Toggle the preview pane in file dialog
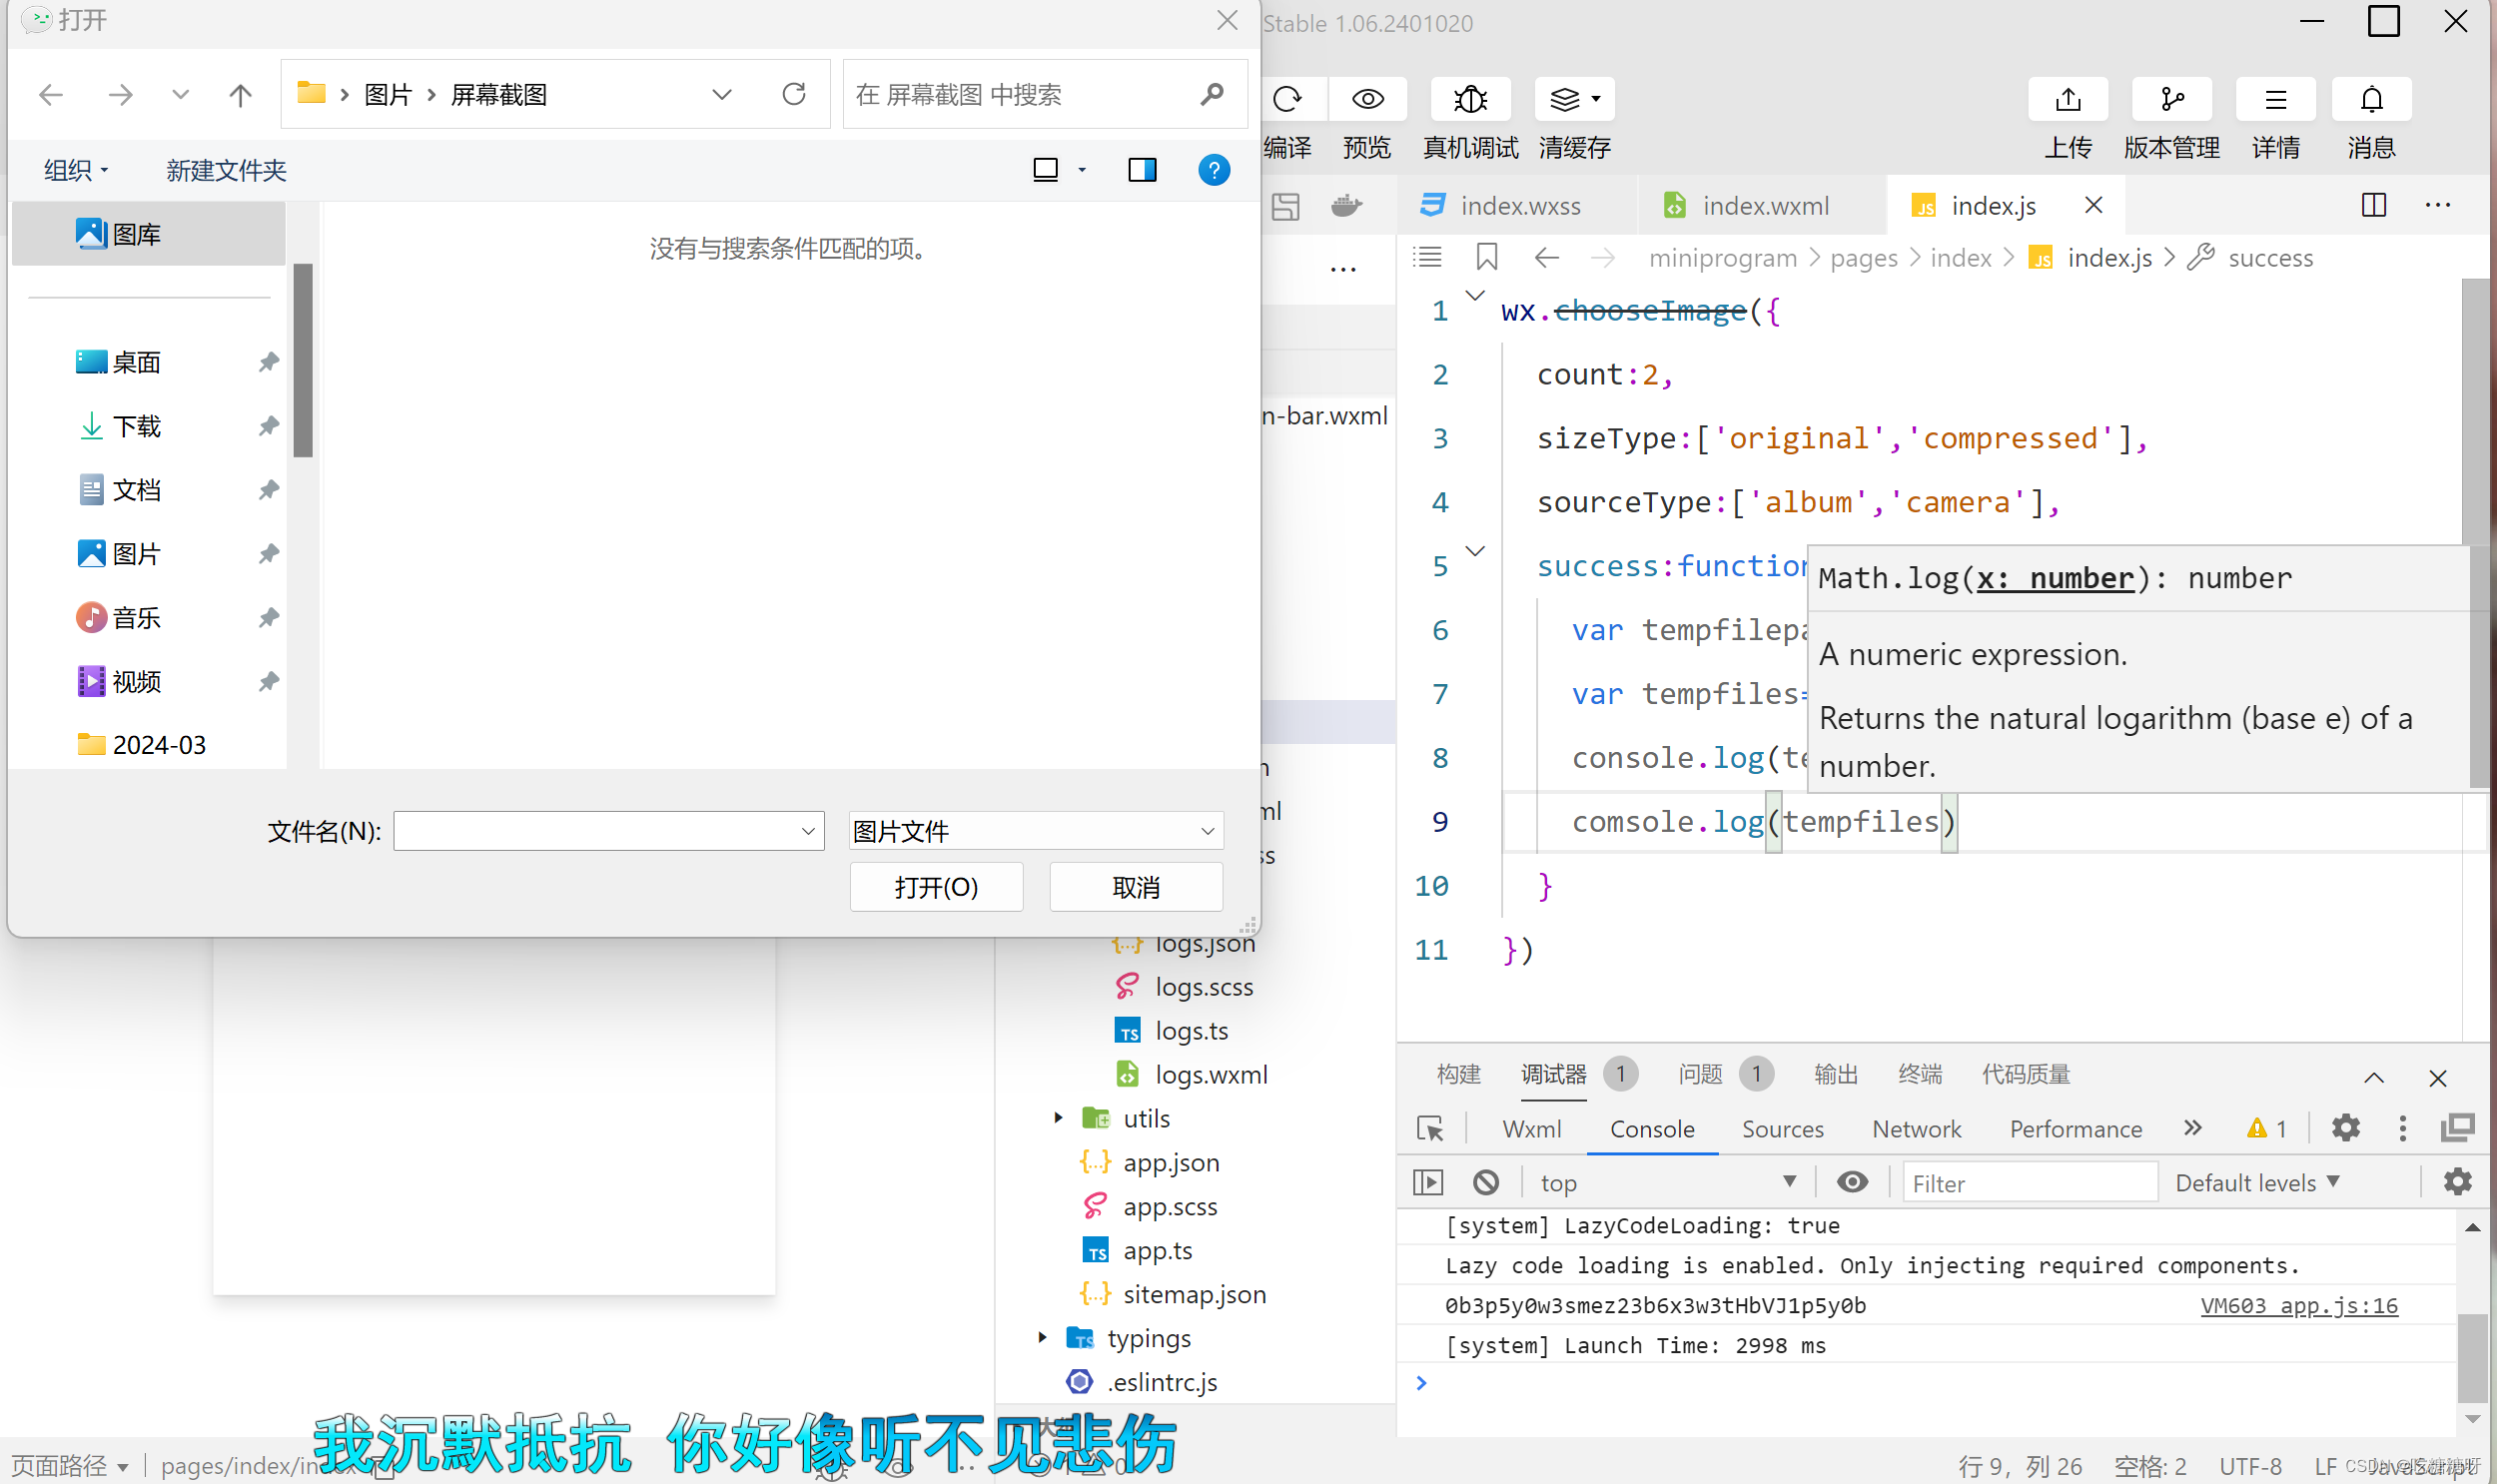 pyautogui.click(x=1142, y=170)
